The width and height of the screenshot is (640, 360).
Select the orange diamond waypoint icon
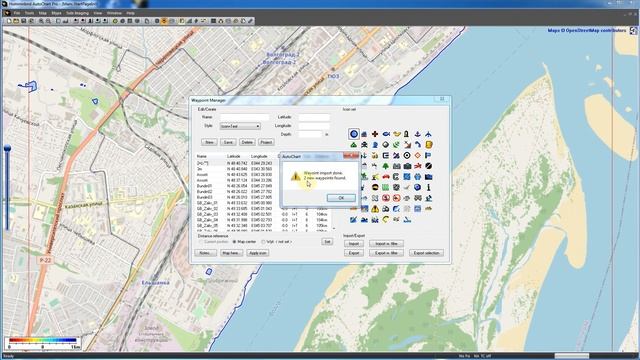tap(418, 156)
